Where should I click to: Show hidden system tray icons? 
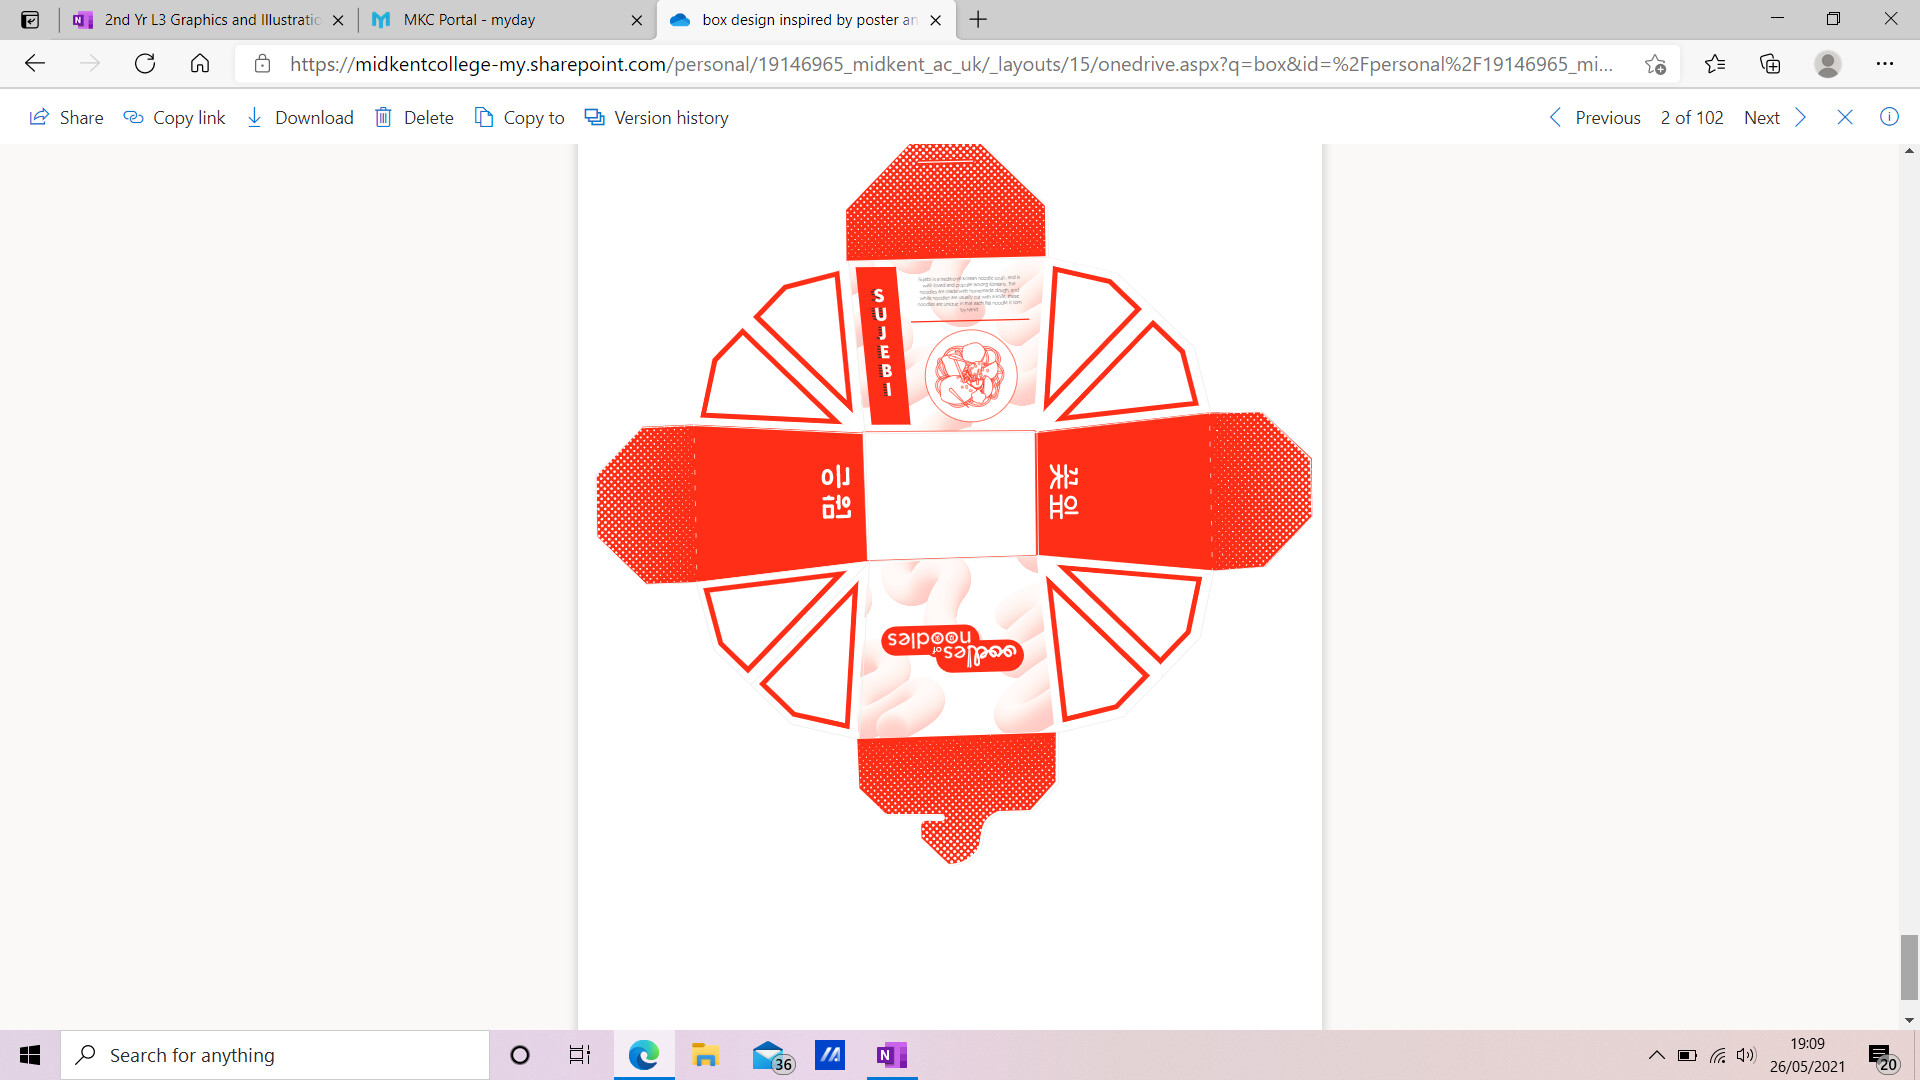[1656, 1055]
